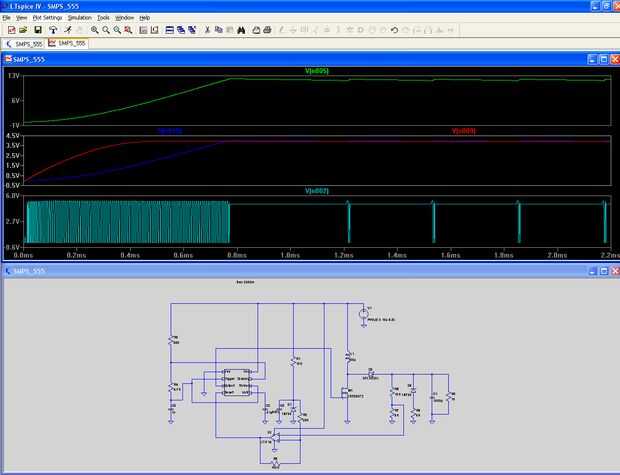Open the Tools menu
Viewport: 620px width, 475px height.
(103, 18)
